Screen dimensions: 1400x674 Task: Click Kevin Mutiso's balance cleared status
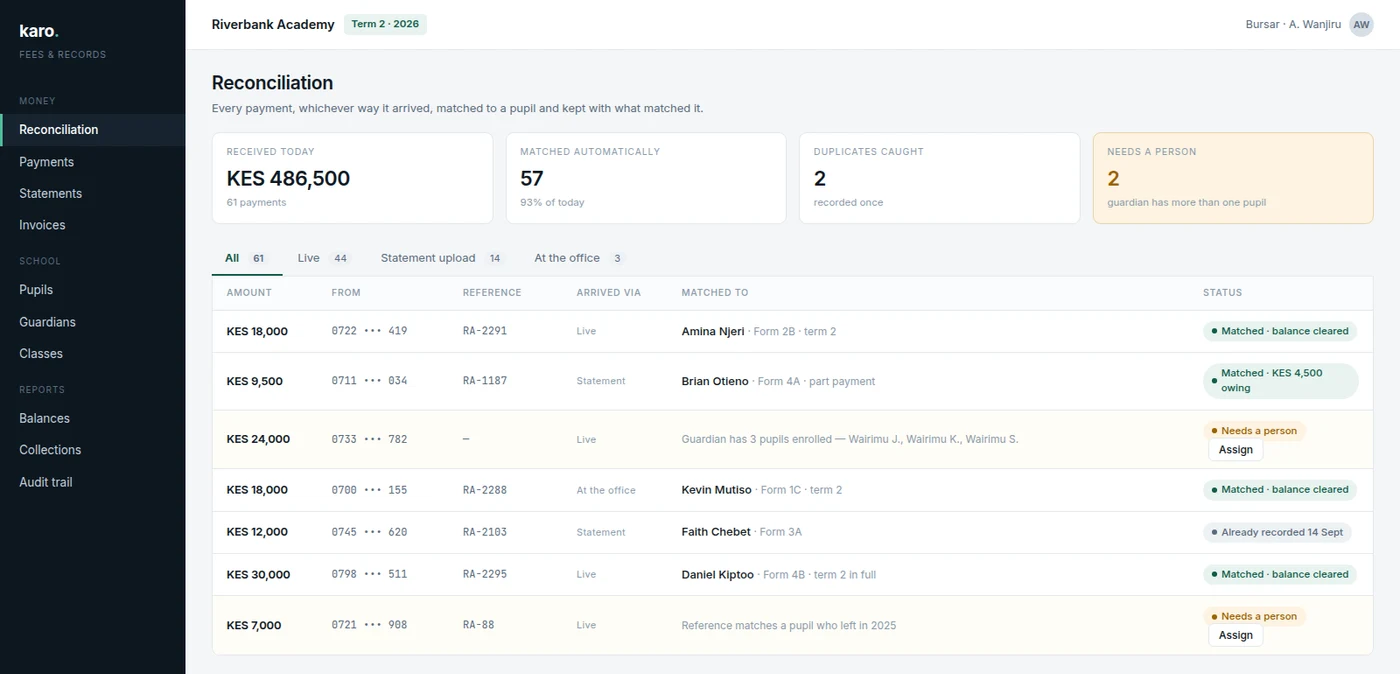click(1280, 490)
